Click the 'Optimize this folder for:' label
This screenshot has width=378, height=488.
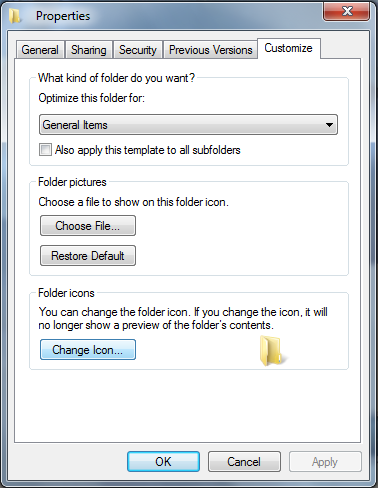92,98
